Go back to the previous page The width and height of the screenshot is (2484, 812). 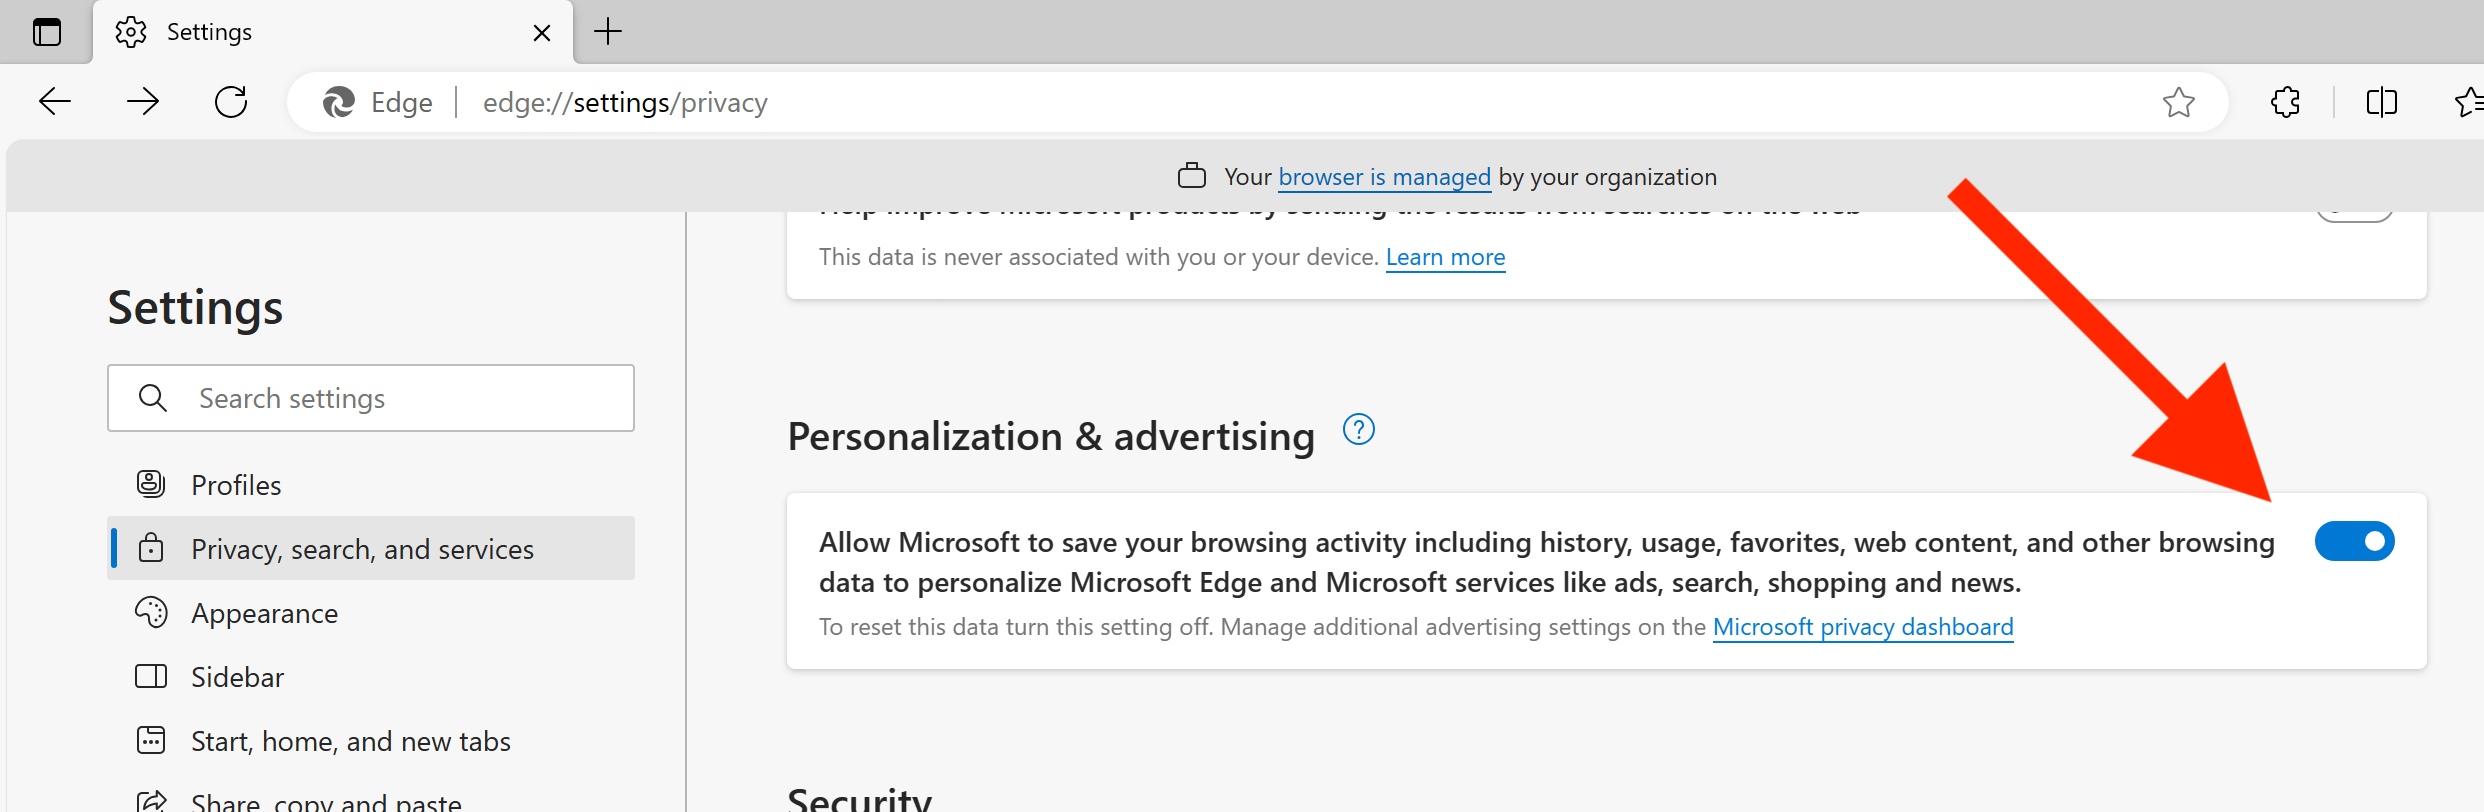tap(55, 101)
